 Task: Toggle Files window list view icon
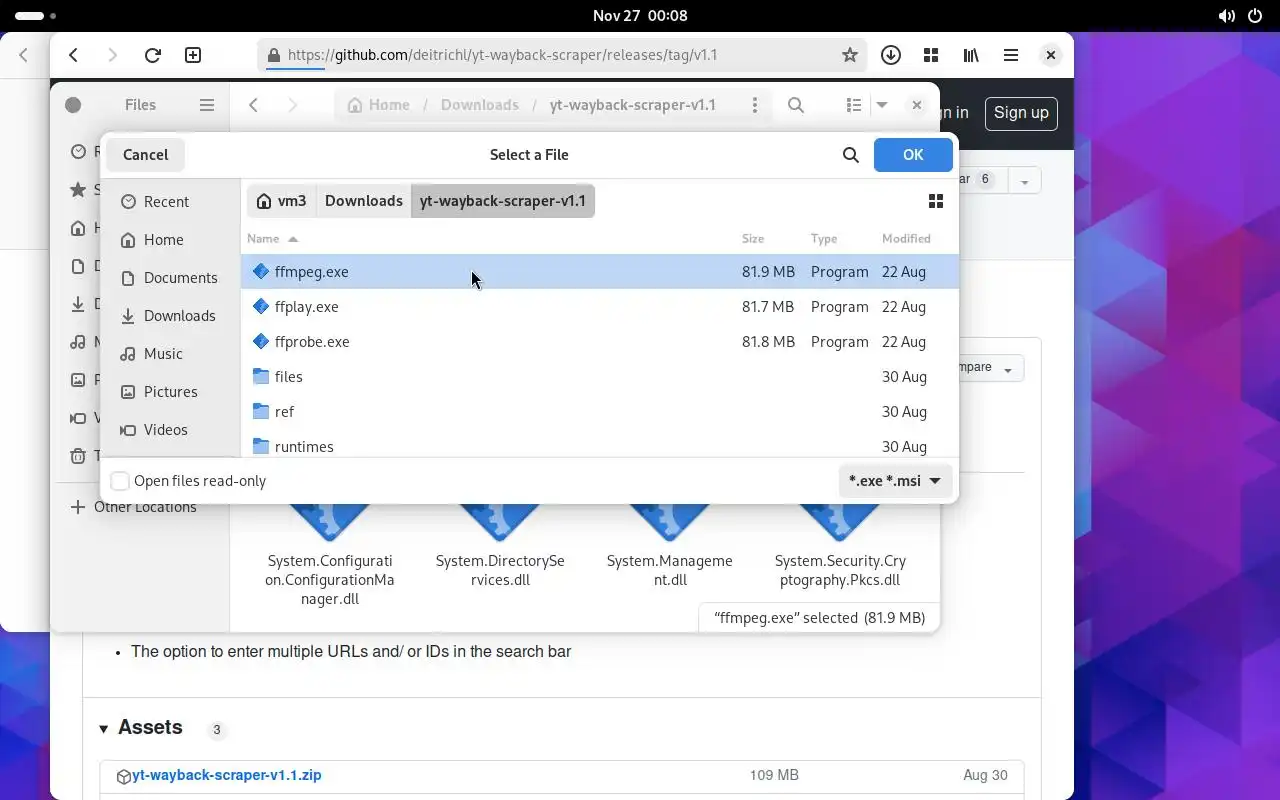[853, 105]
